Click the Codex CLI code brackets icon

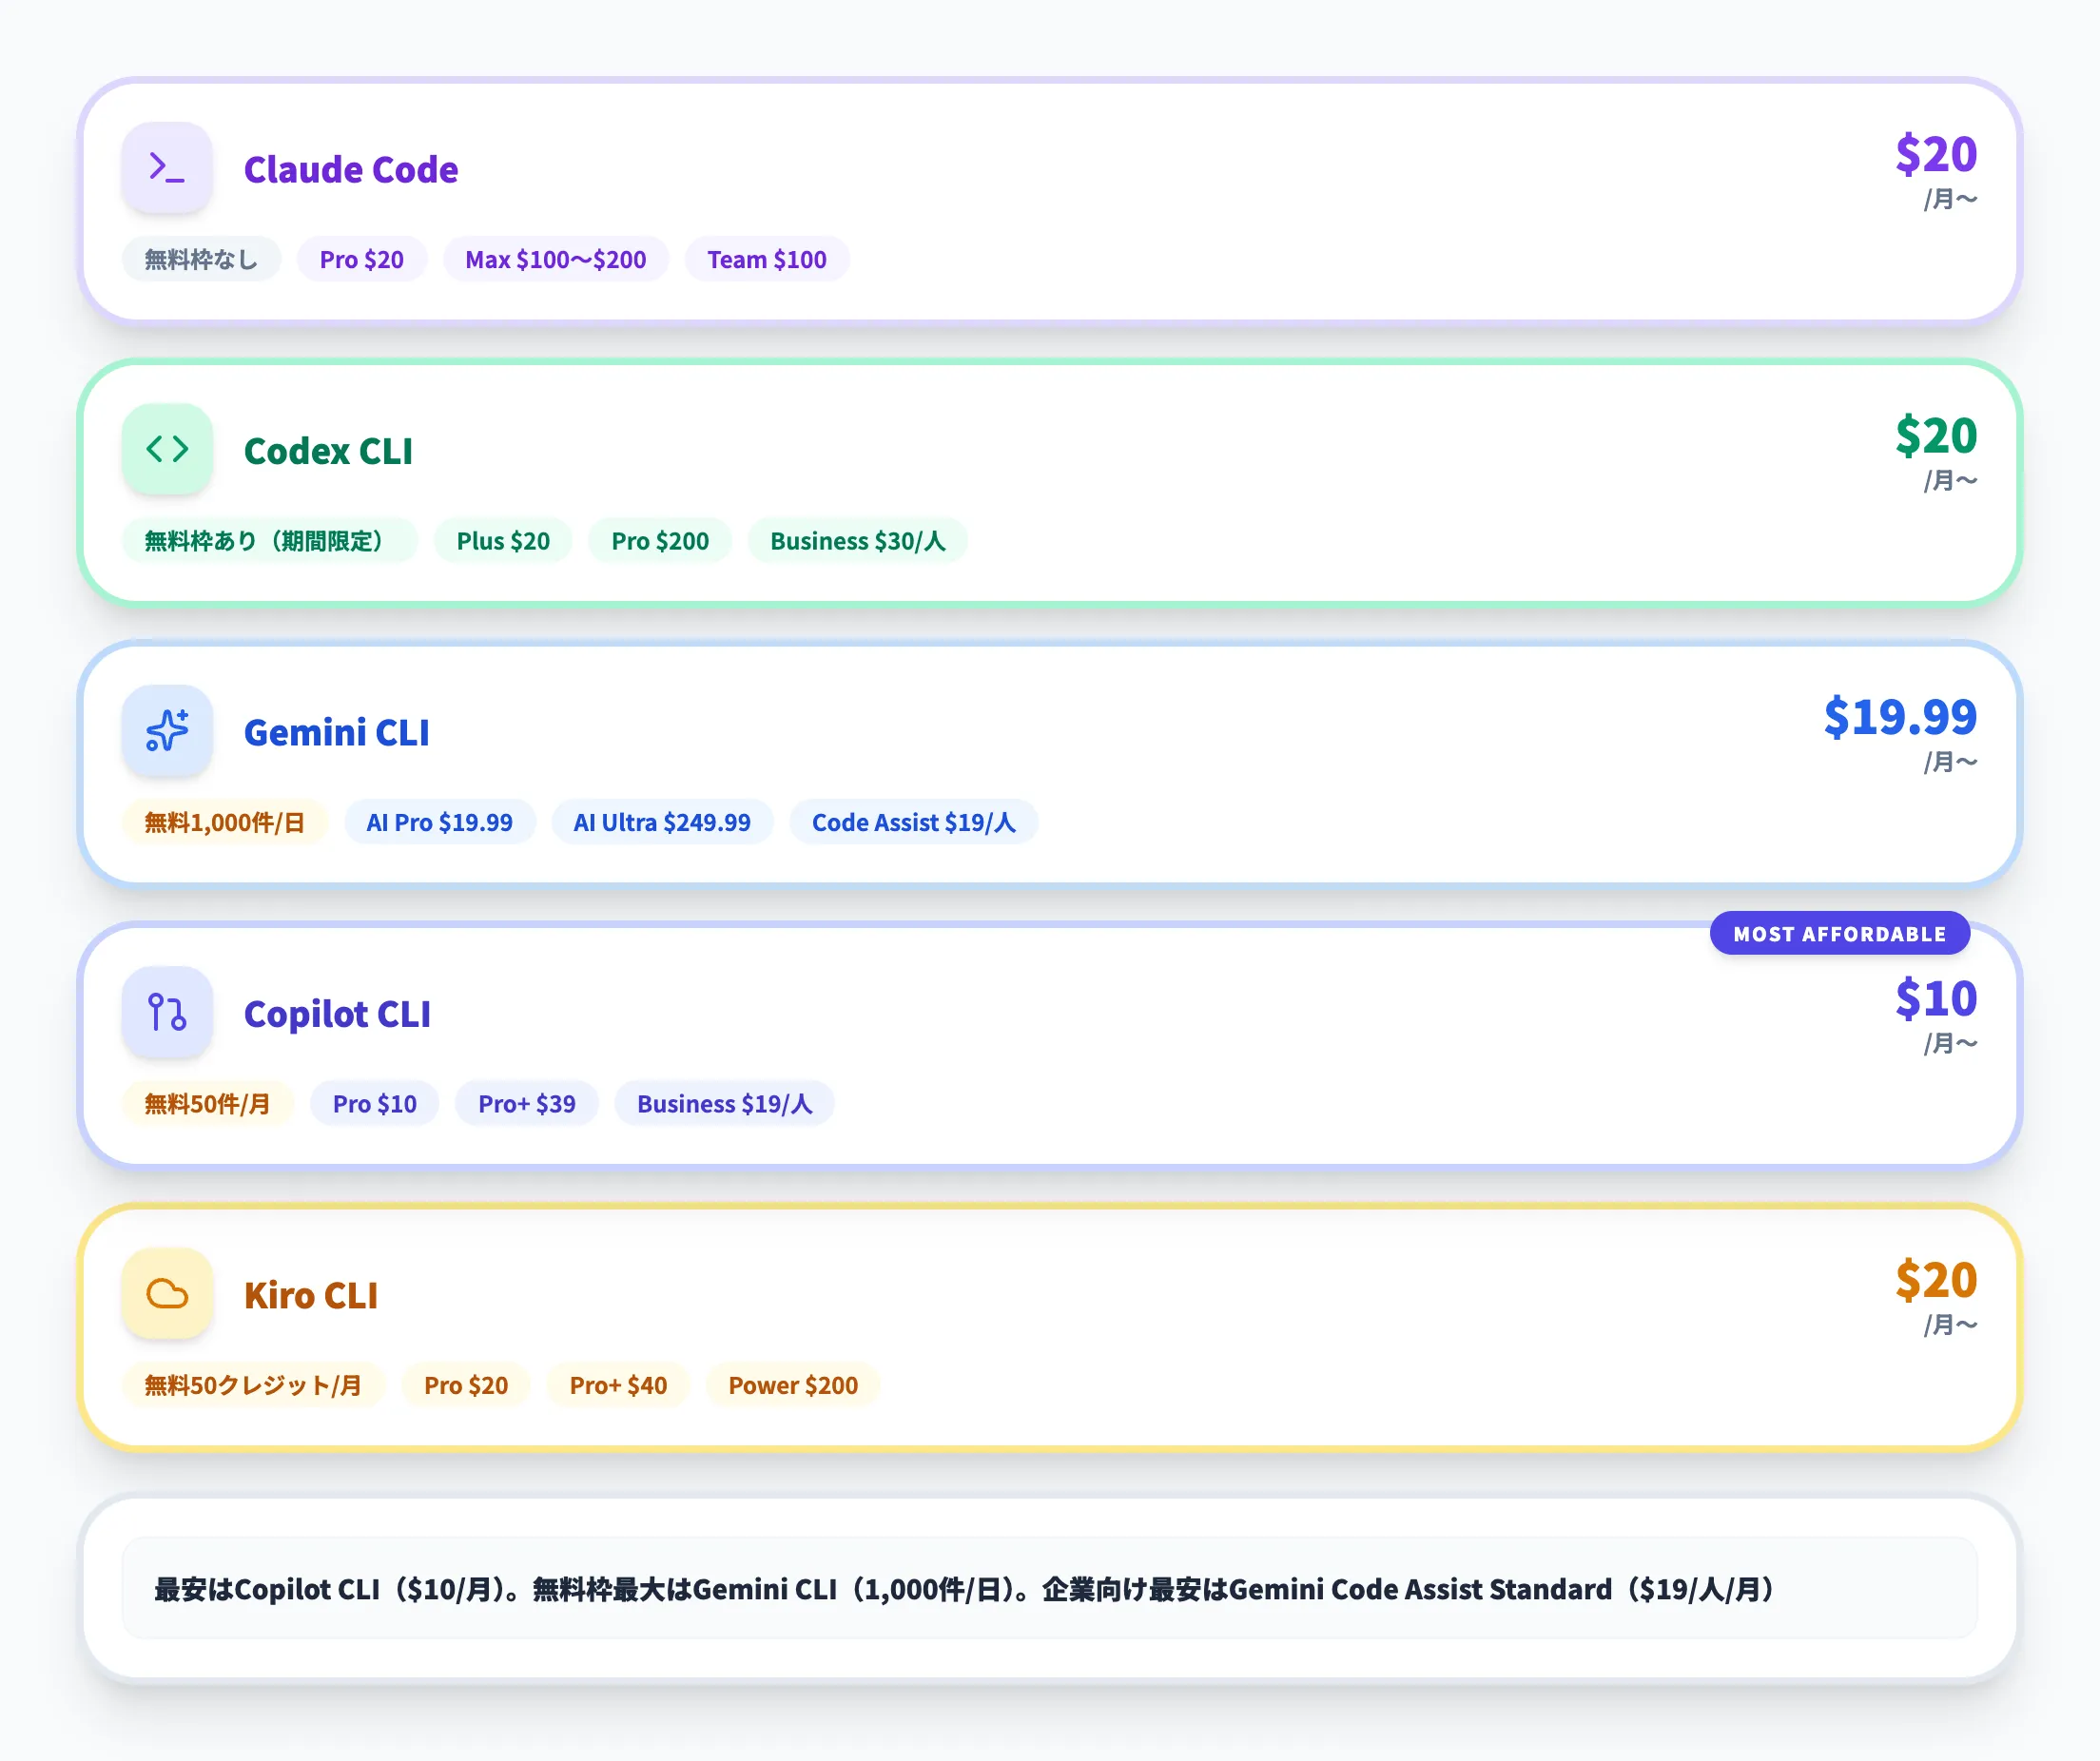click(x=167, y=449)
